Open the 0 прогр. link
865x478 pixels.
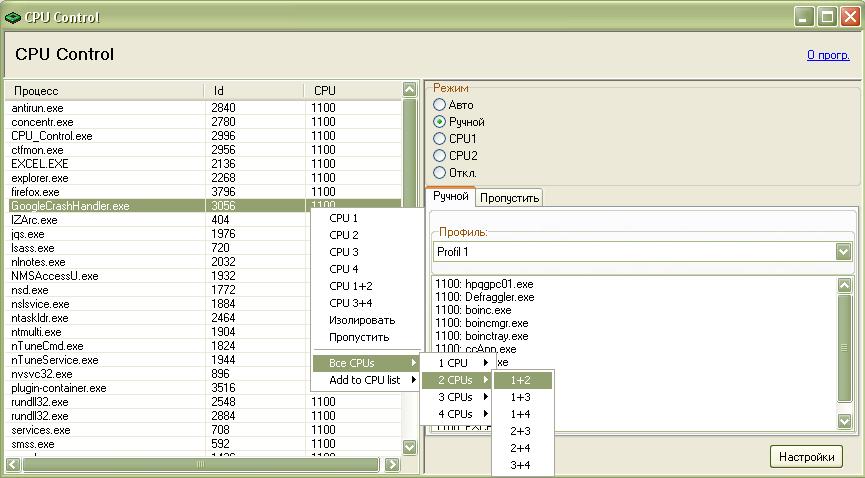828,55
